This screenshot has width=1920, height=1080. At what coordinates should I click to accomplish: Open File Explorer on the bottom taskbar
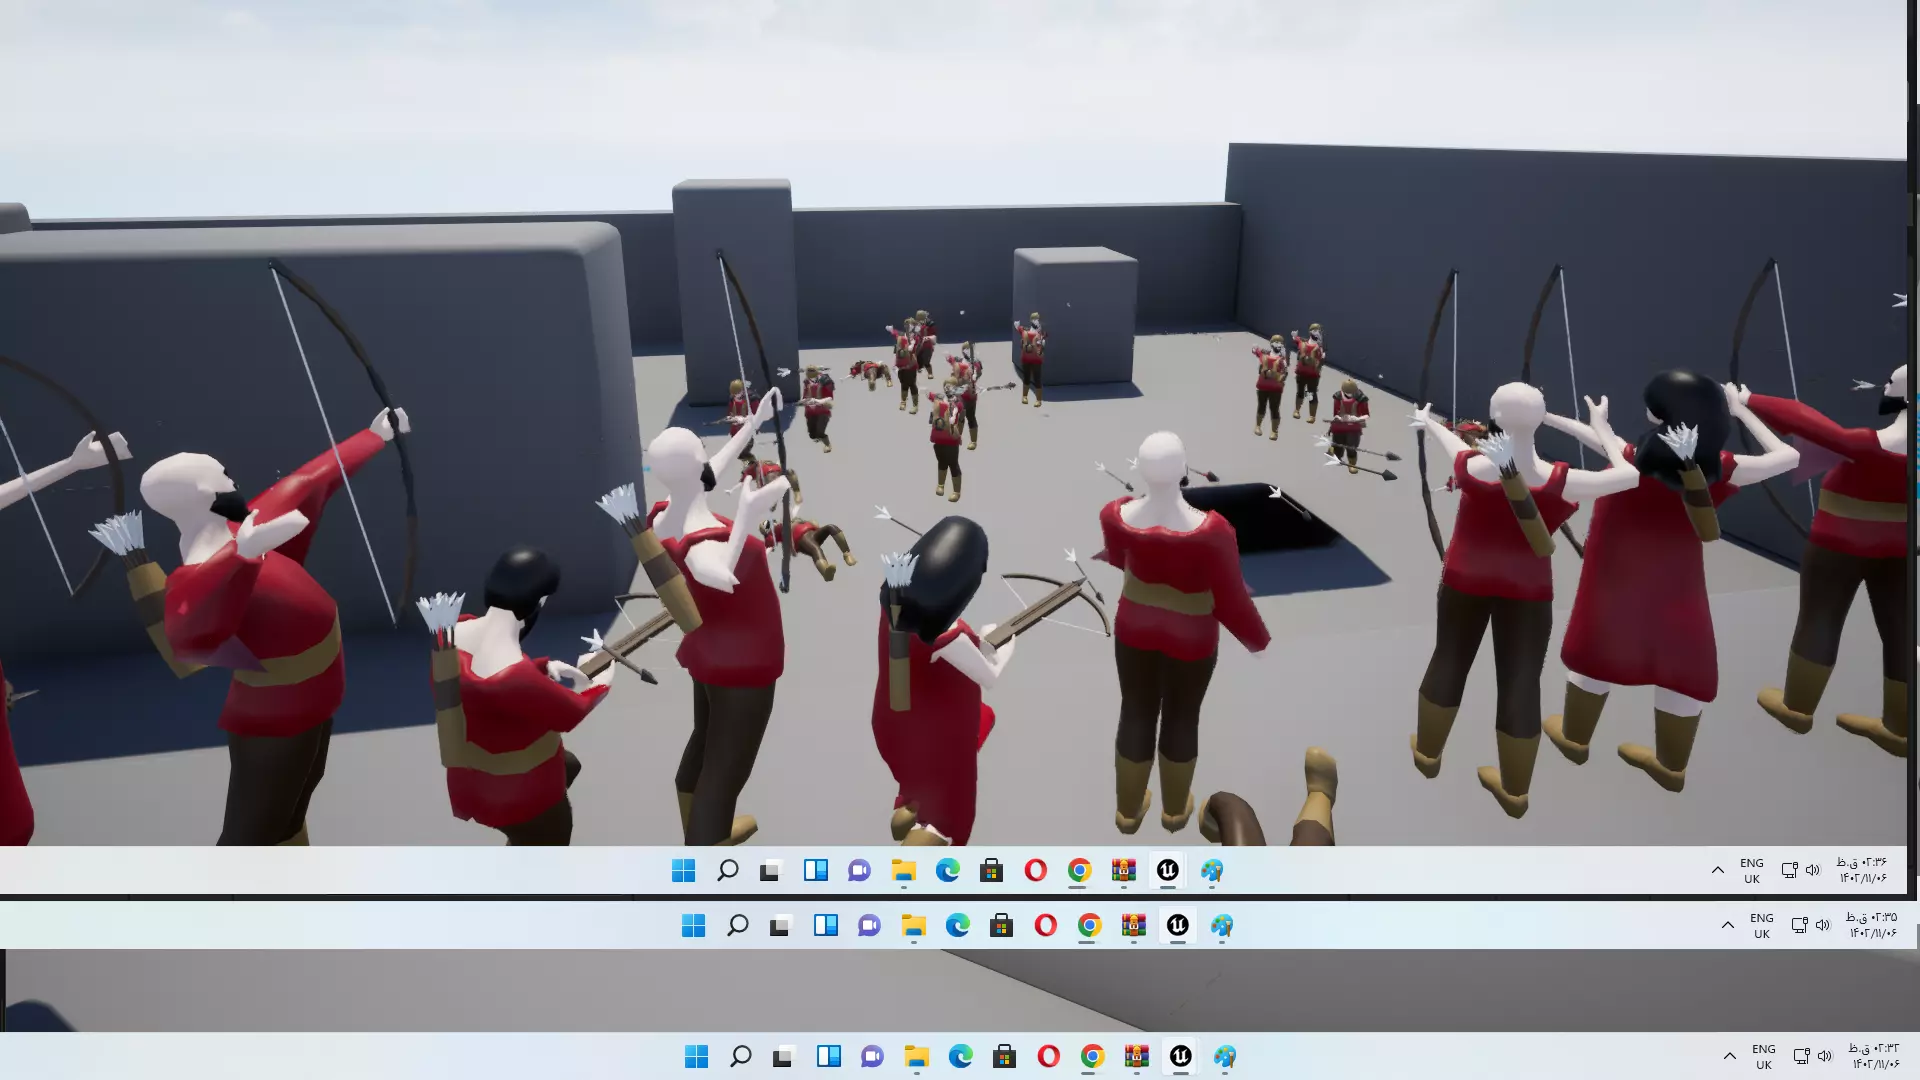point(916,1056)
